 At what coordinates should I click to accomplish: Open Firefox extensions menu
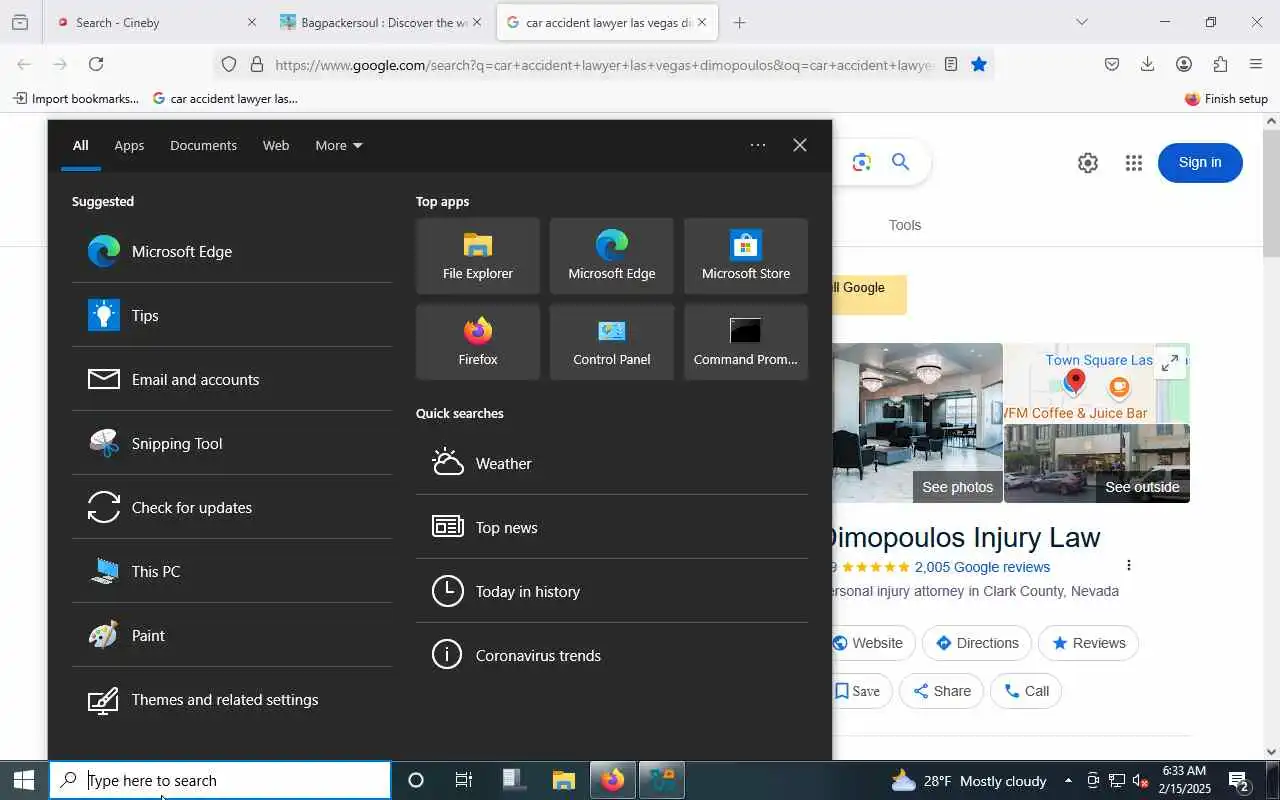pos(1220,64)
